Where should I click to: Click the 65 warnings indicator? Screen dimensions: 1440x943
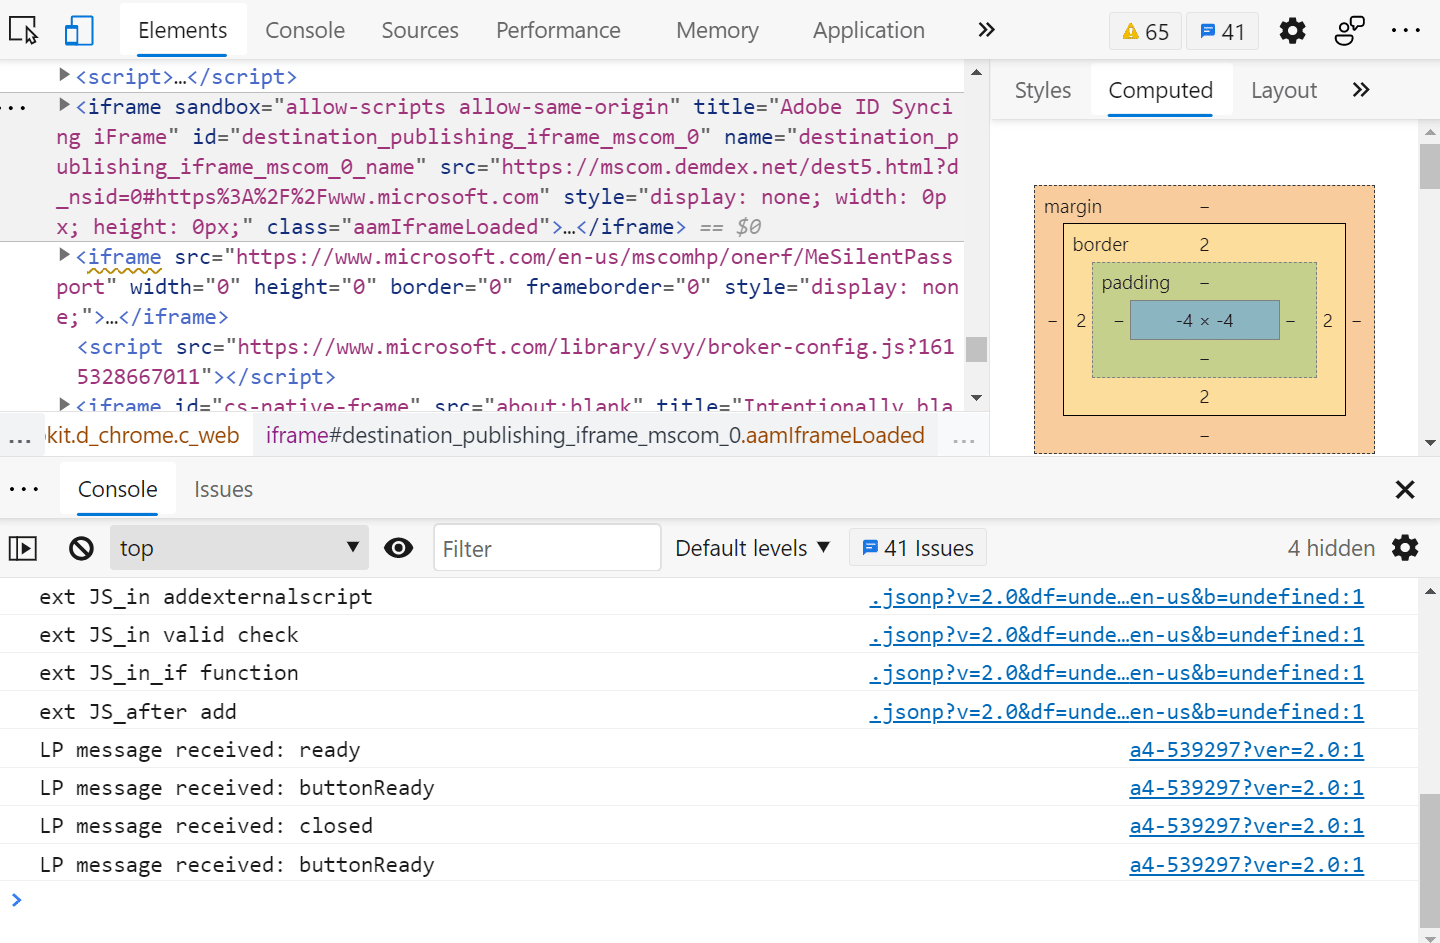(1145, 30)
